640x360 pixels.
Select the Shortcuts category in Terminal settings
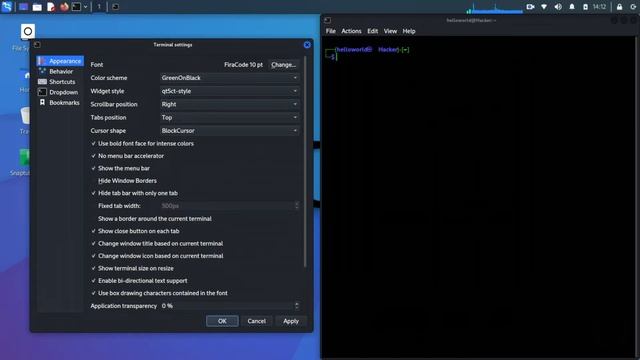60,82
